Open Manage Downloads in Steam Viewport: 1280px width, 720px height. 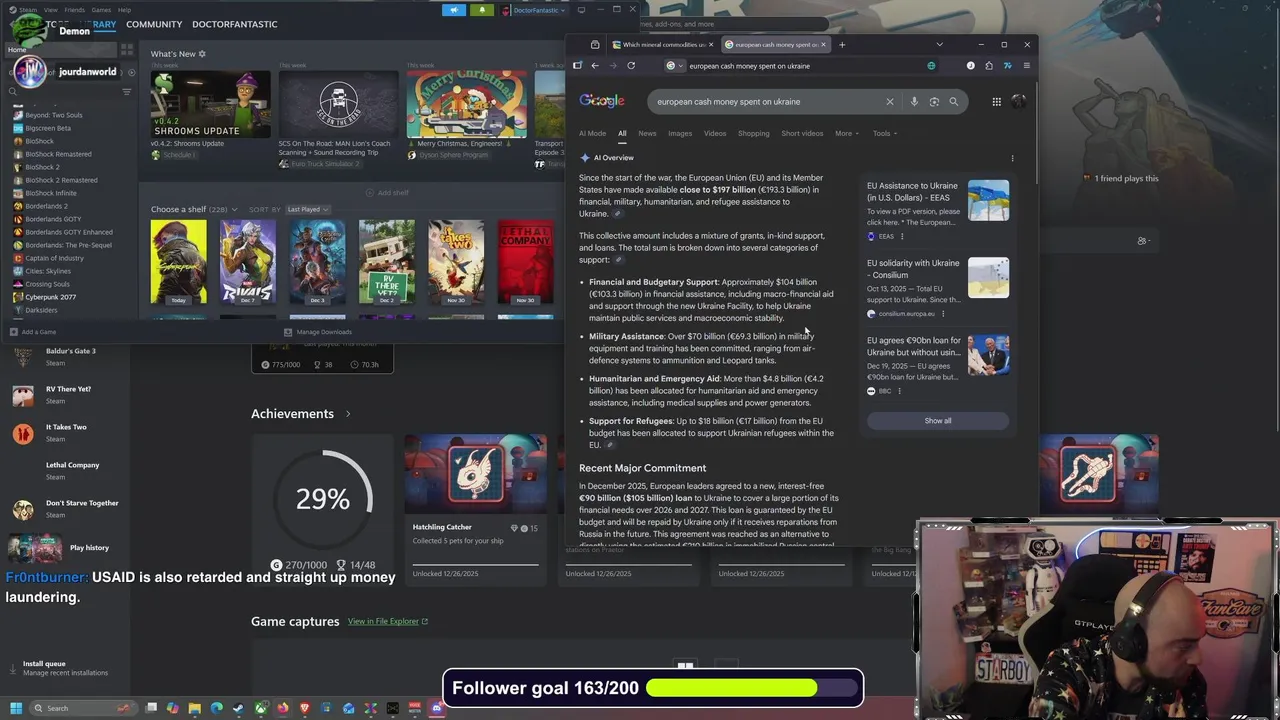click(x=318, y=332)
